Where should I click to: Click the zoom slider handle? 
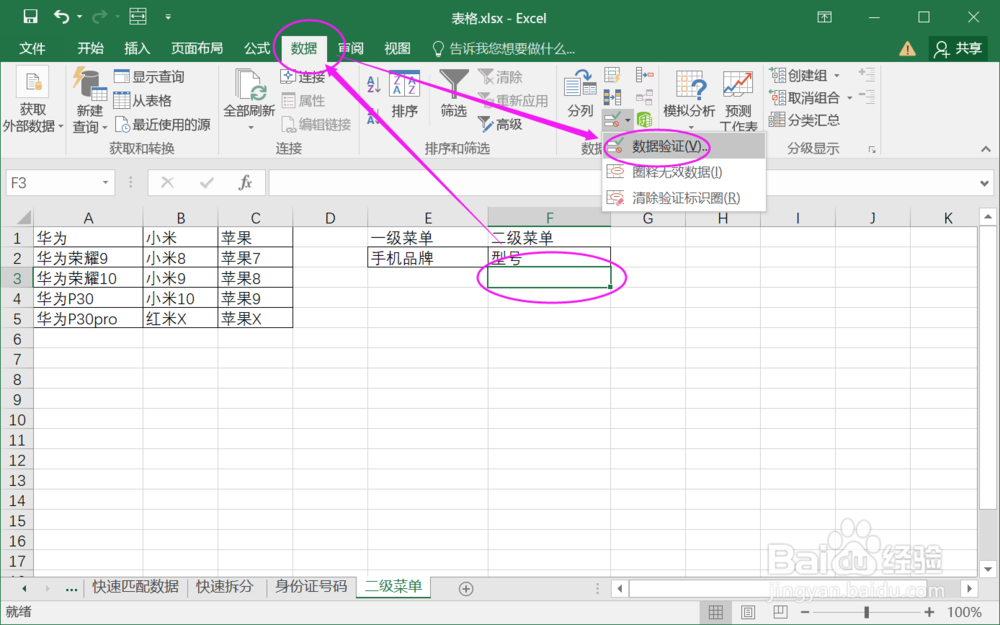pyautogui.click(x=866, y=613)
